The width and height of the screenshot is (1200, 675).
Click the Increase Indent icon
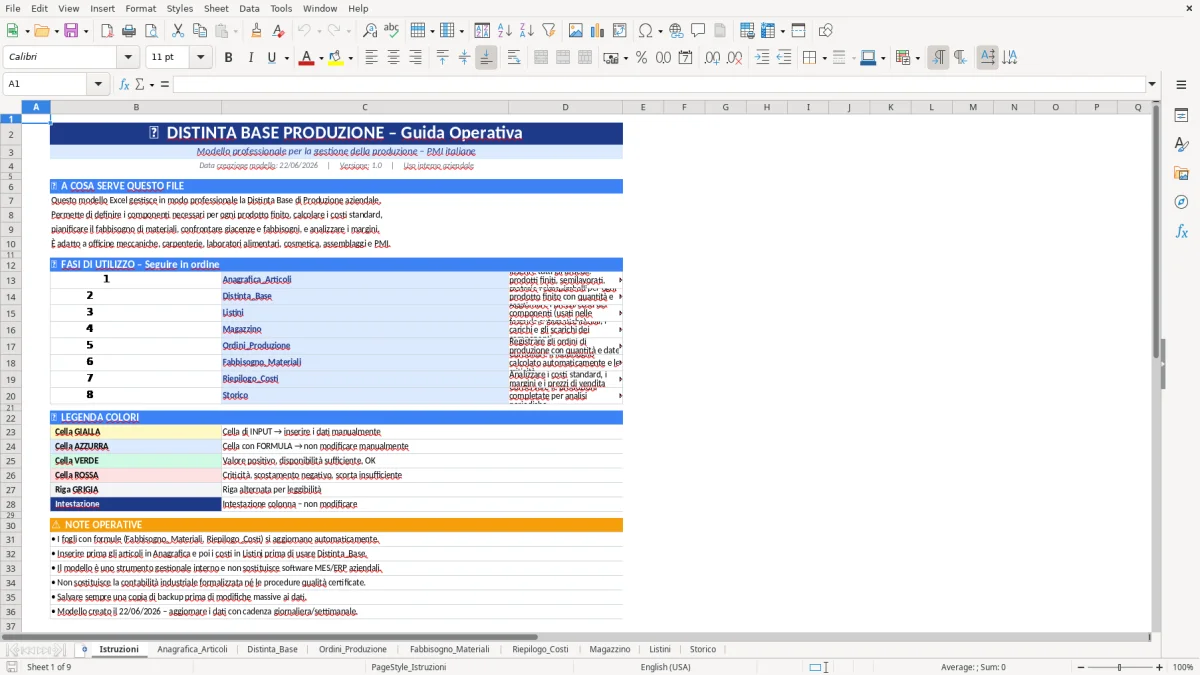tap(762, 58)
